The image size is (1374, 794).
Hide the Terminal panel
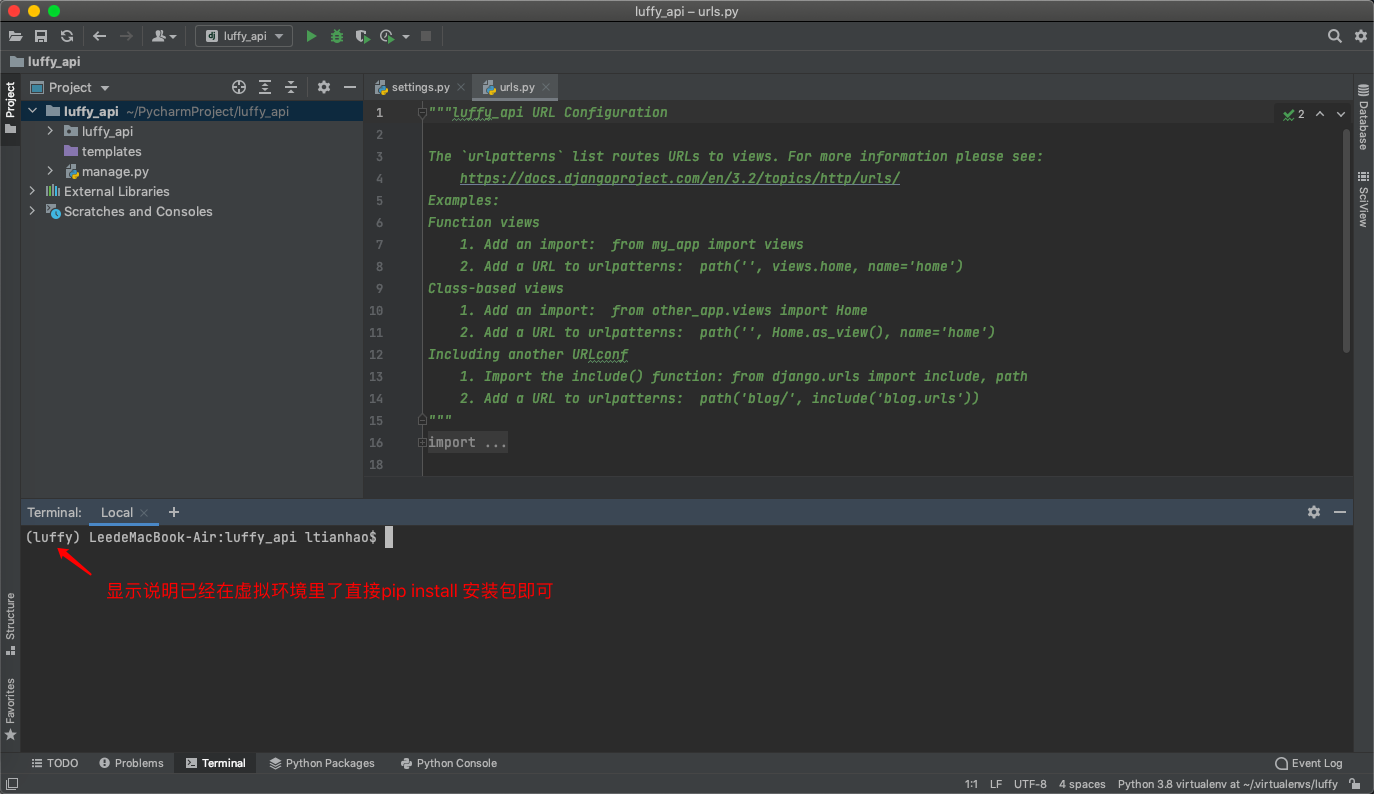pyautogui.click(x=1340, y=512)
